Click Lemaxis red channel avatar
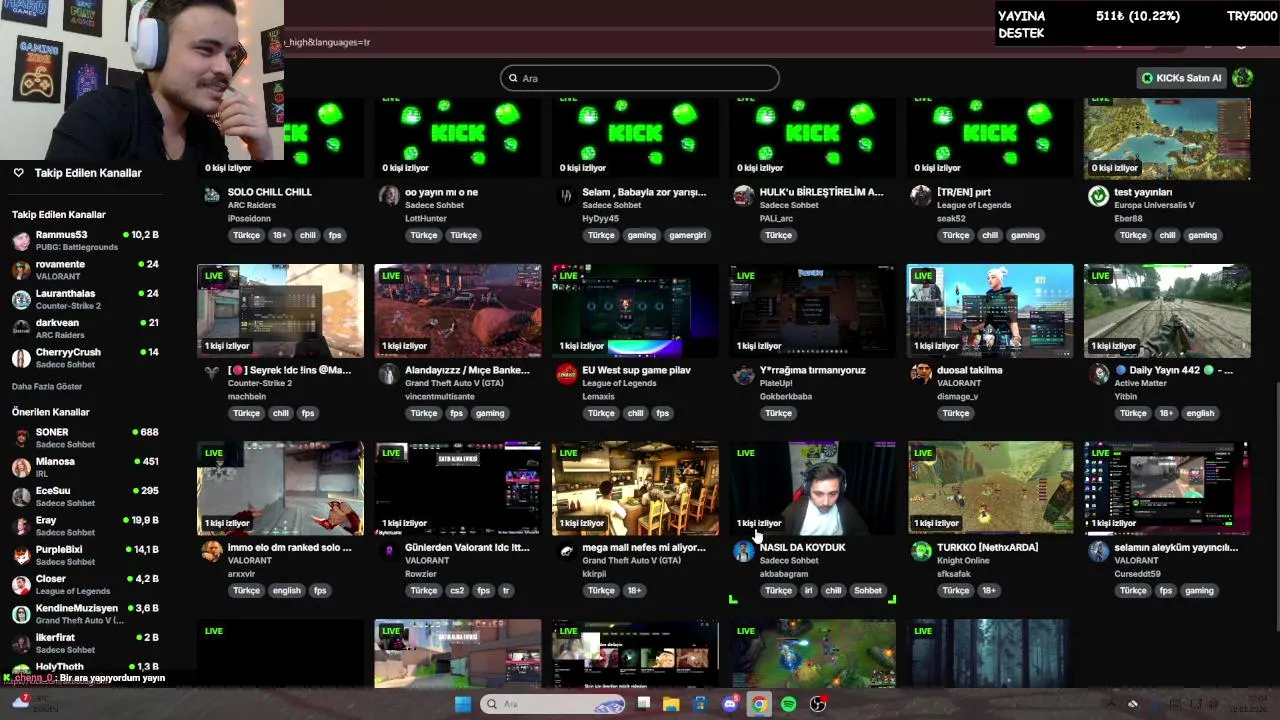The width and height of the screenshot is (1280, 720). click(566, 374)
